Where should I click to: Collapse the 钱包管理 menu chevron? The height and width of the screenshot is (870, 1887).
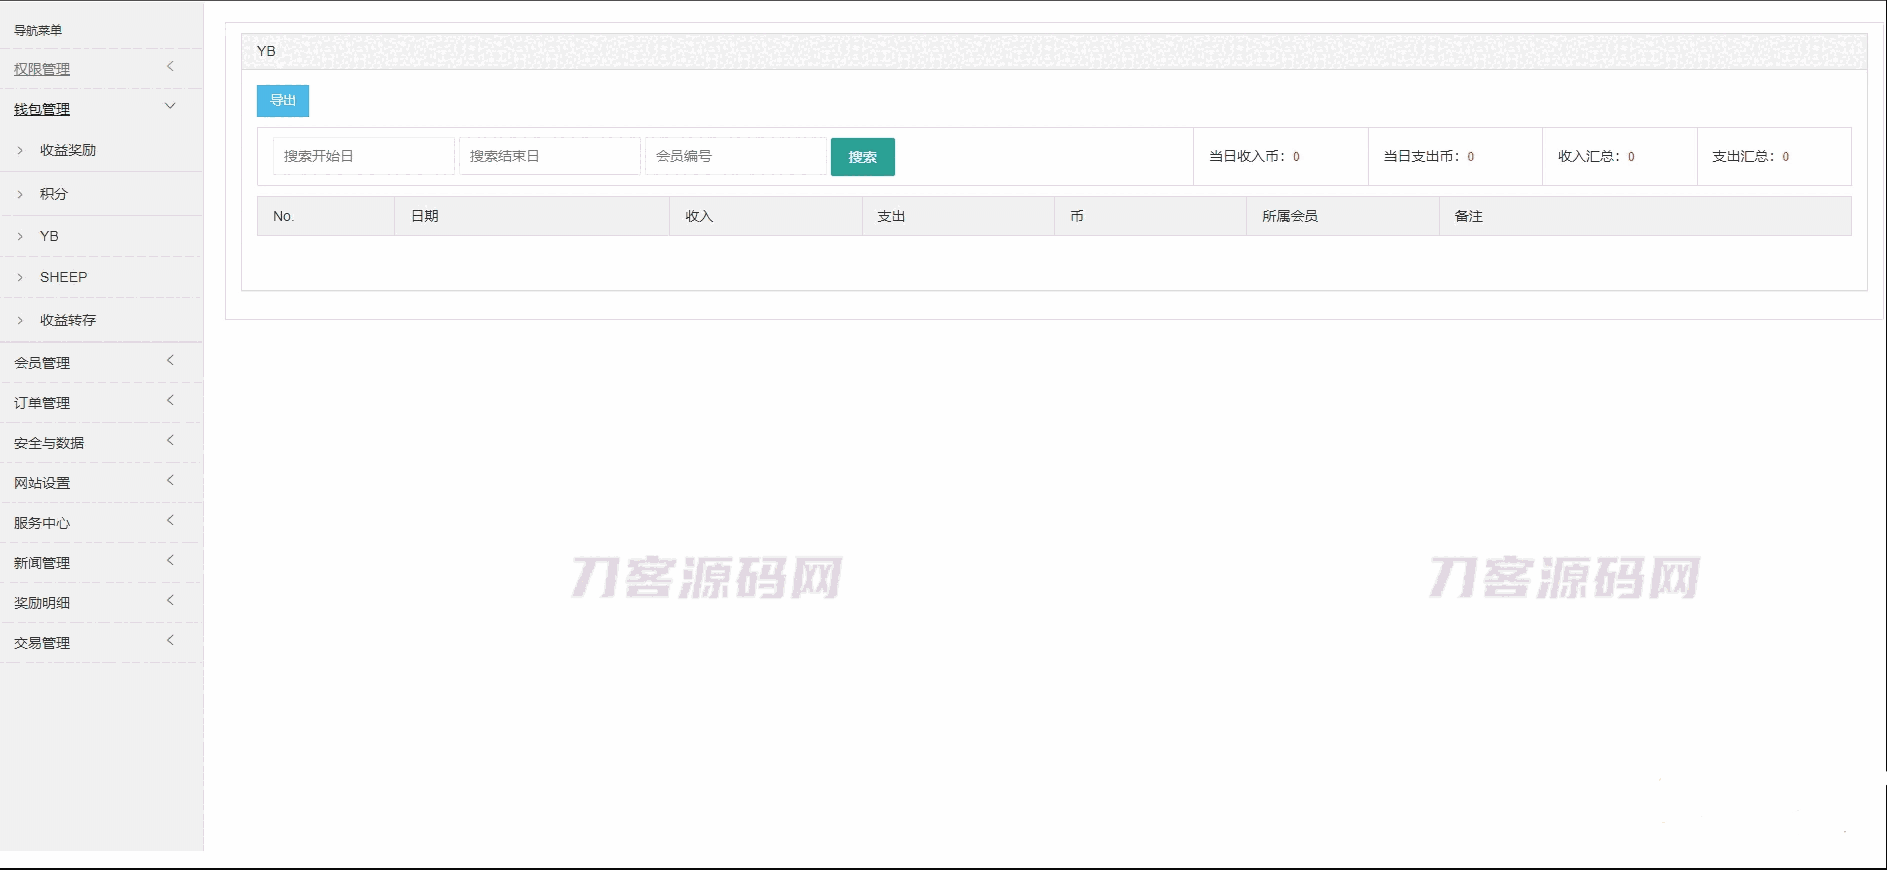(170, 106)
